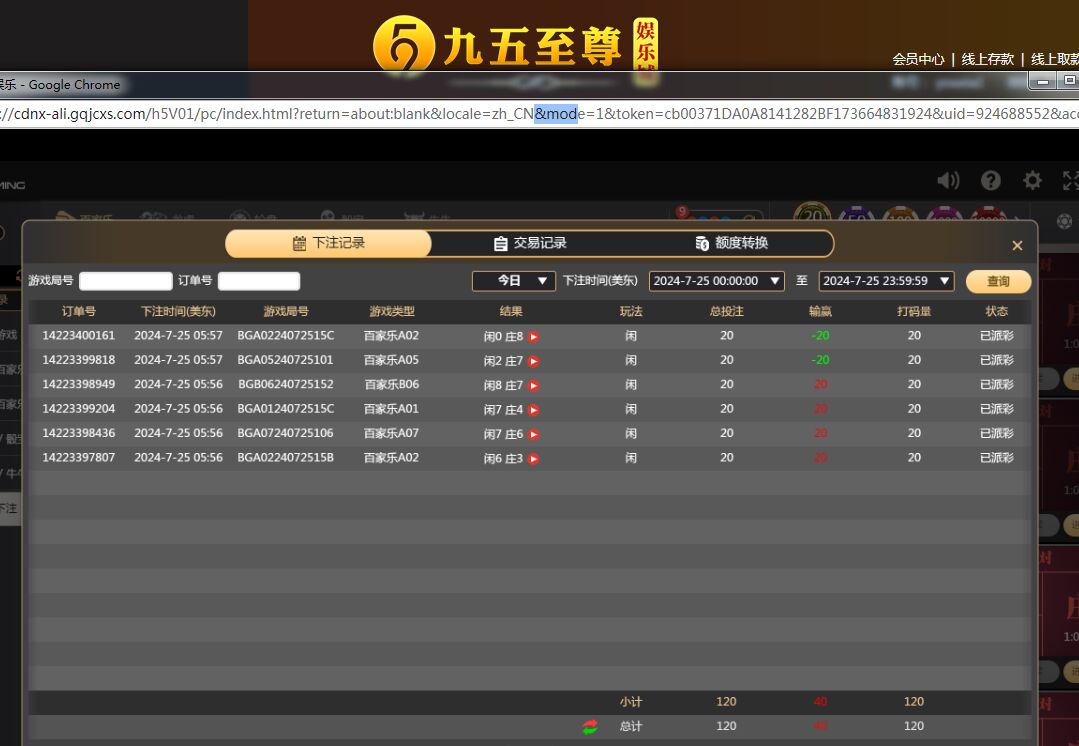Select the 下注记录 tab

(x=328, y=243)
